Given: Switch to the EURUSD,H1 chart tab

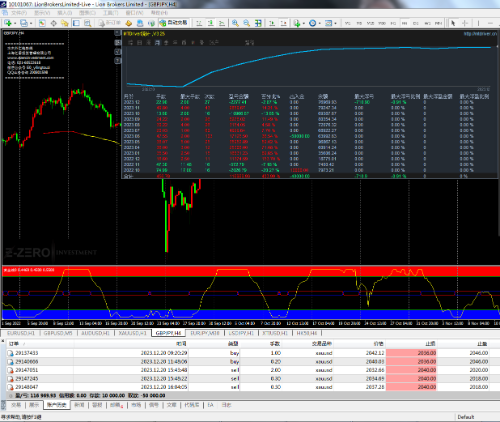Looking at the screenshot, I should (x=21, y=333).
